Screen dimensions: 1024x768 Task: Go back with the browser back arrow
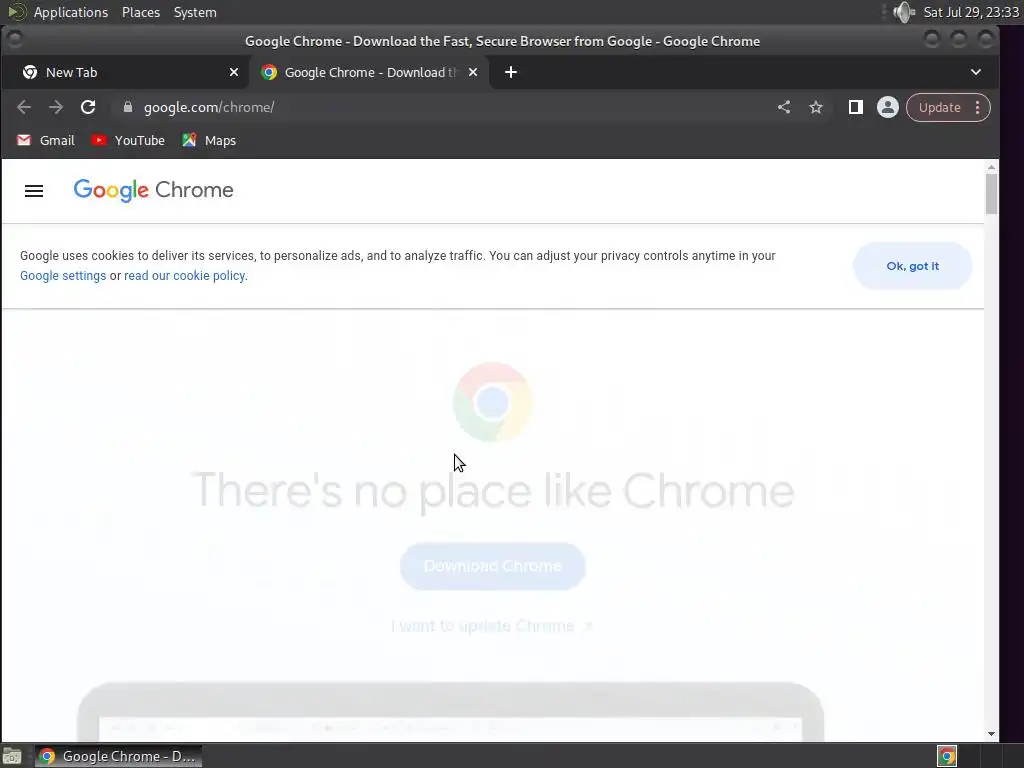[x=24, y=107]
